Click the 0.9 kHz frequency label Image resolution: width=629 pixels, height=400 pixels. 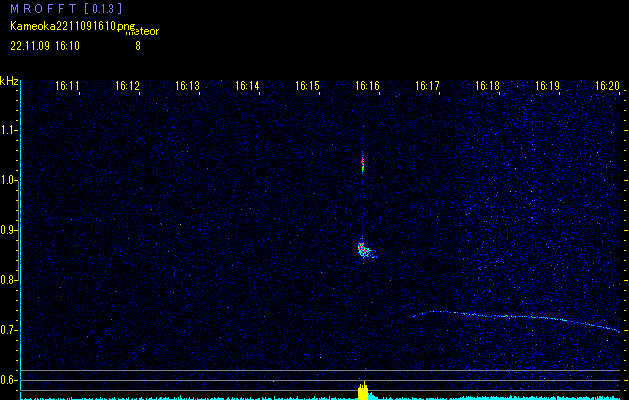click(9, 230)
